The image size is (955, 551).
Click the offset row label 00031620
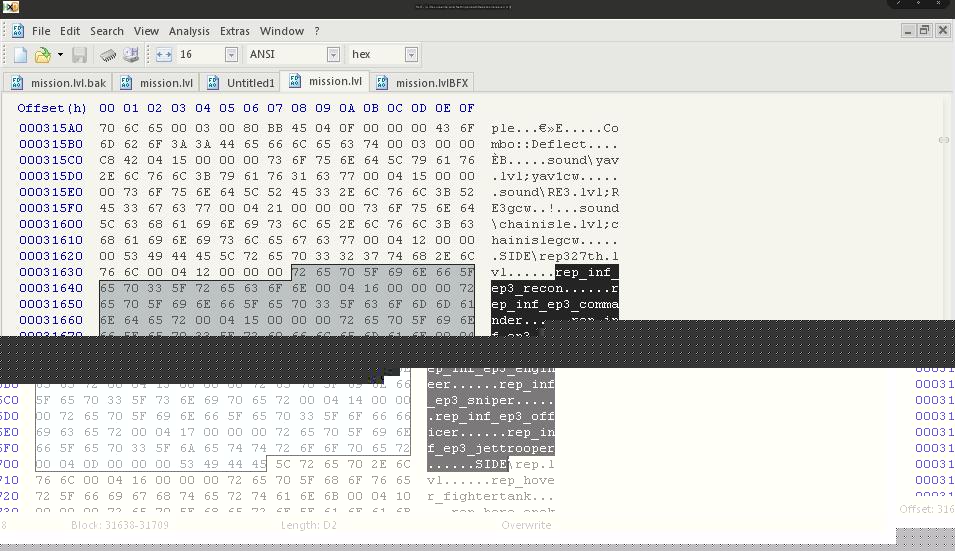click(x=51, y=256)
